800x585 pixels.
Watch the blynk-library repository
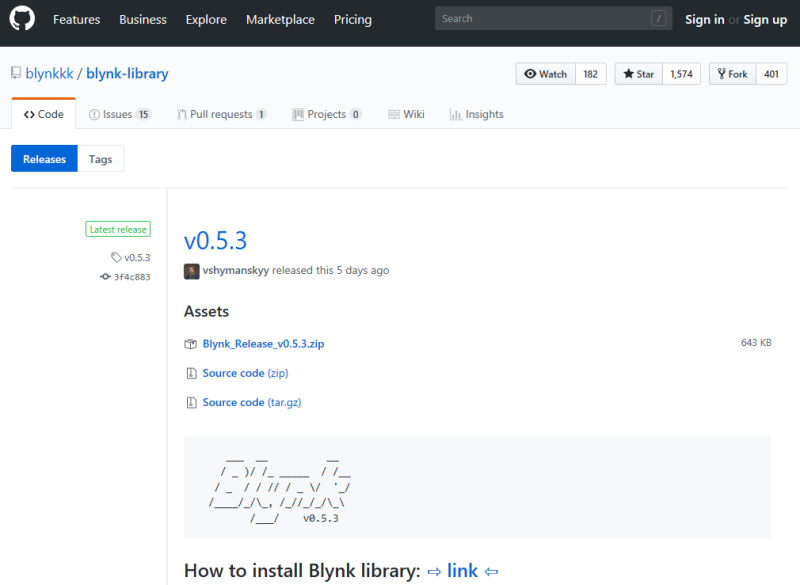coord(545,74)
